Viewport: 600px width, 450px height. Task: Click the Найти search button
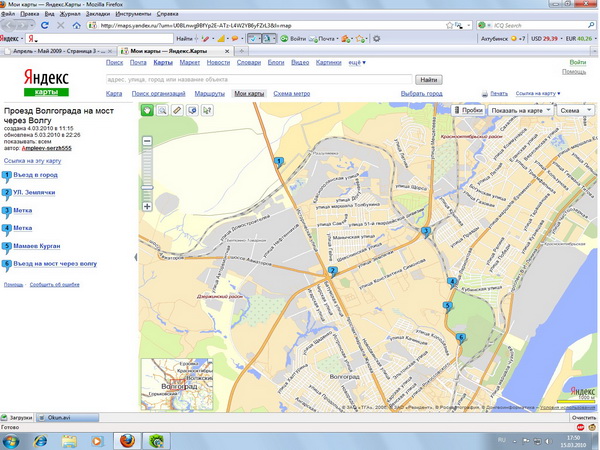point(429,80)
